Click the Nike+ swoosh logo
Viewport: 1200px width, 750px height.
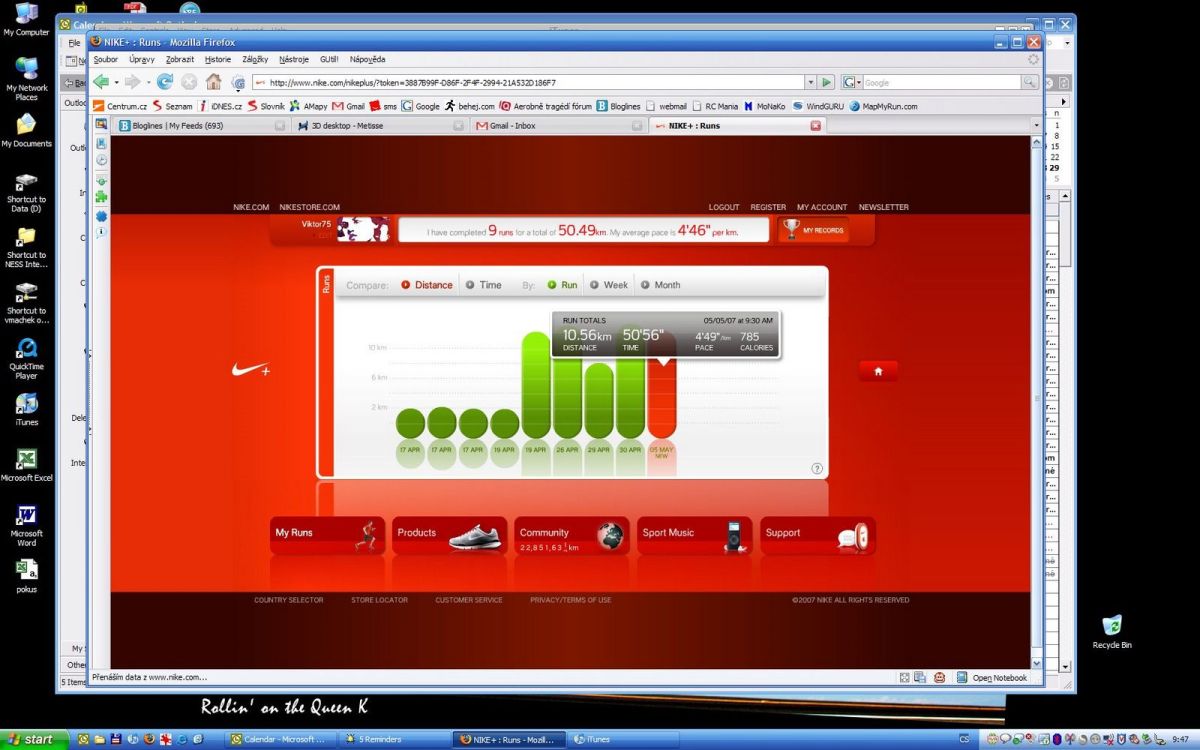[250, 370]
